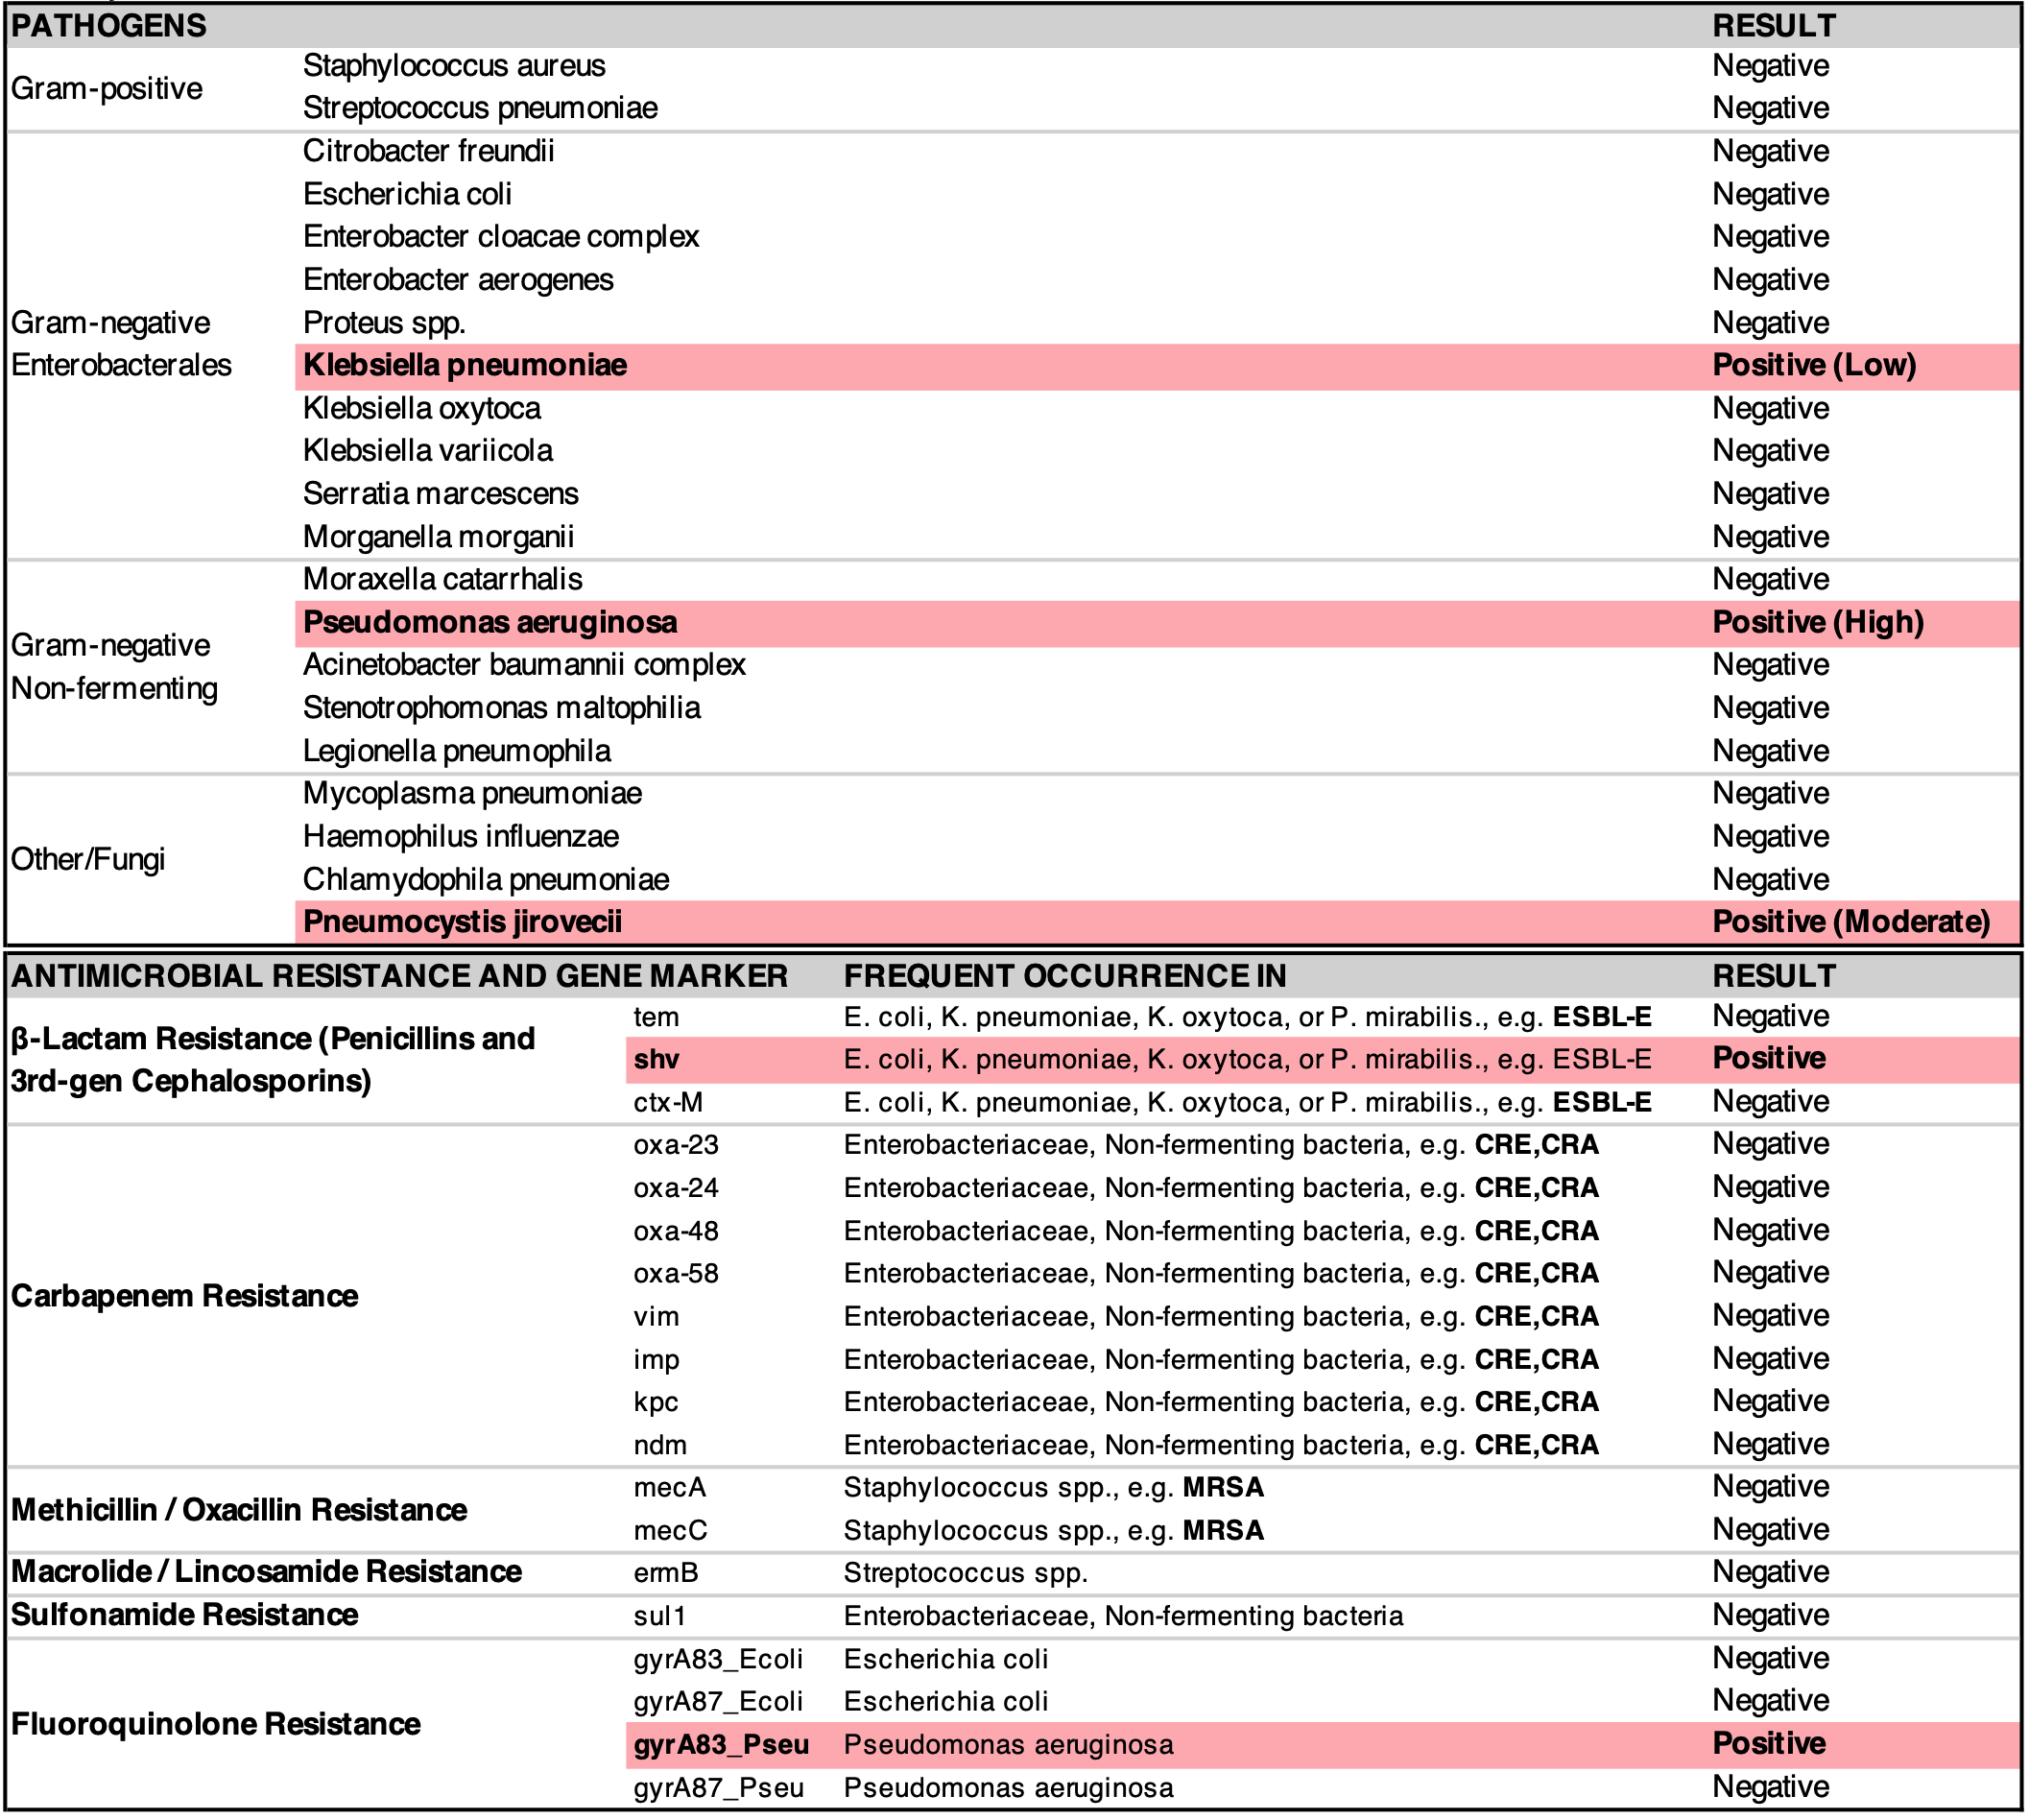This screenshot has width=2029, height=1820.
Task: Click the Legionella pneumophila row
Action: click(x=456, y=751)
